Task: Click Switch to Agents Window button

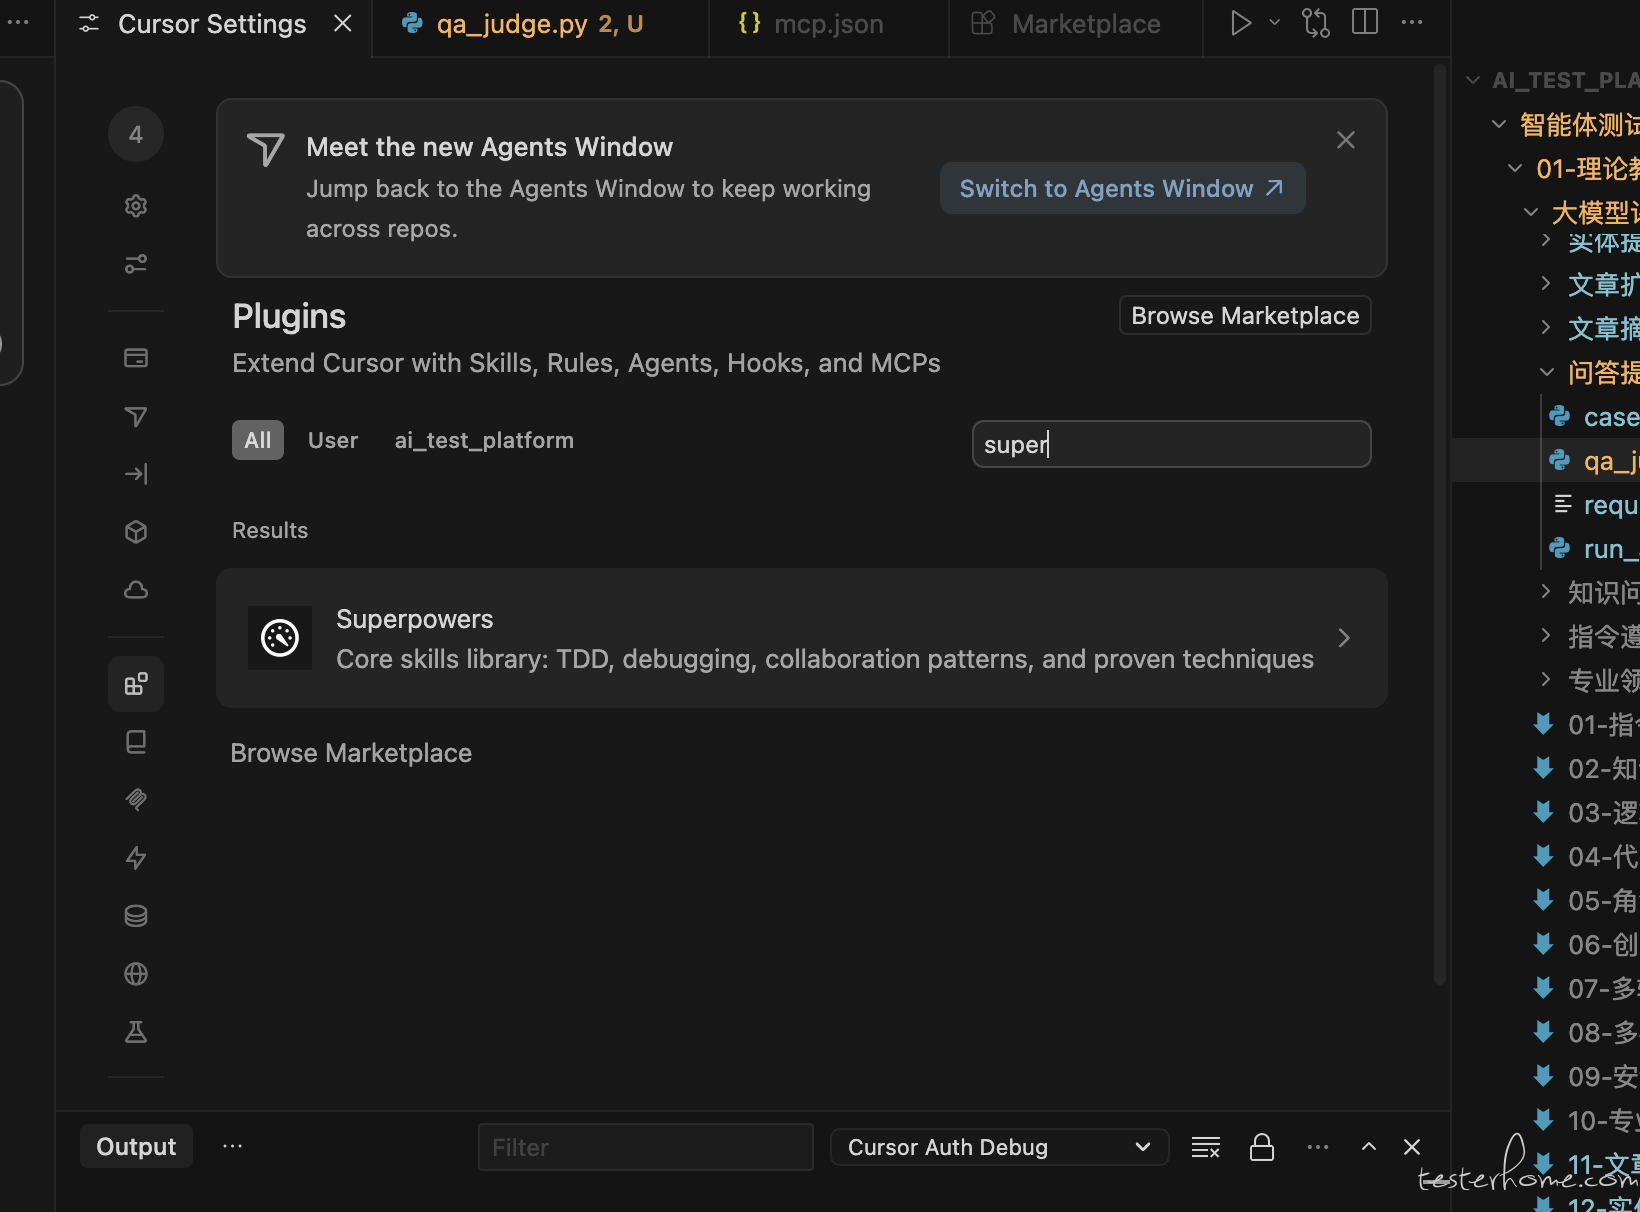Action: [x=1122, y=188]
